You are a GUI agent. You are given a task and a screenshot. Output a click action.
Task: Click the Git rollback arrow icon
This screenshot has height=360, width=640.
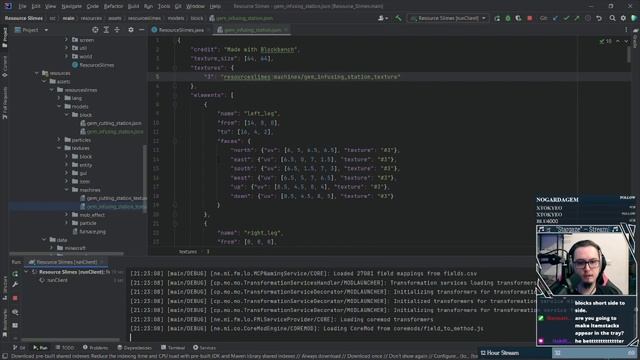pos(599,18)
